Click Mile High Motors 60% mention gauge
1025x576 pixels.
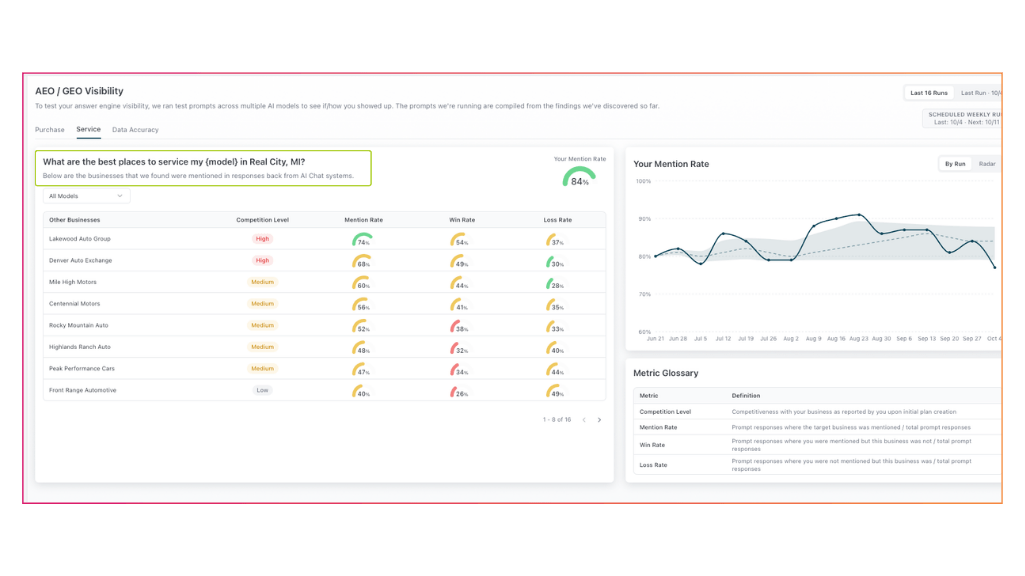coord(362,282)
